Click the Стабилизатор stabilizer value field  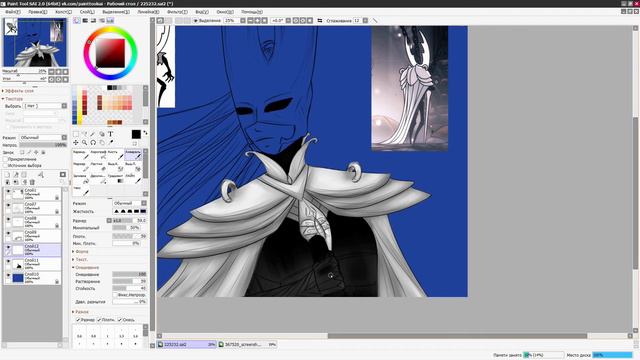click(x=357, y=20)
